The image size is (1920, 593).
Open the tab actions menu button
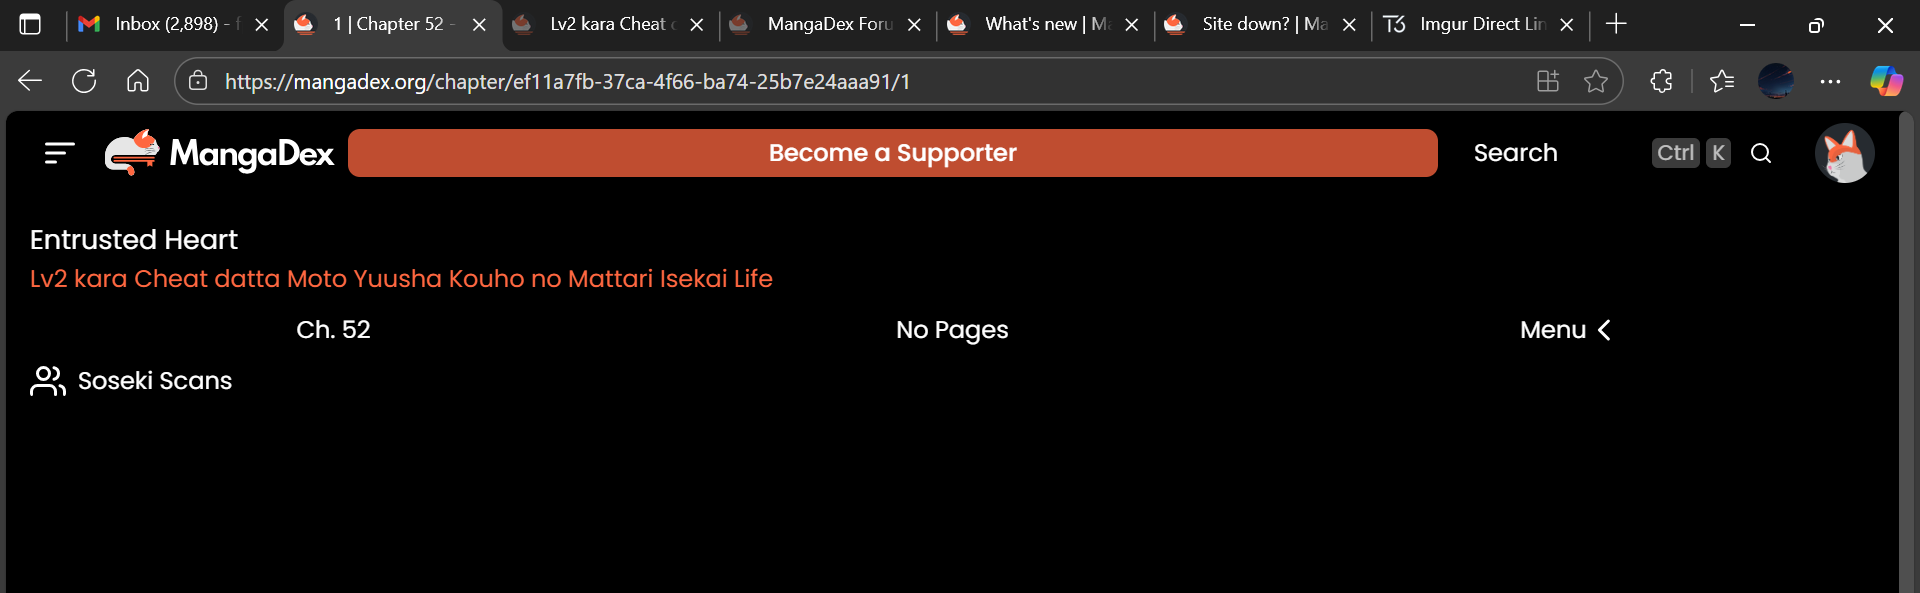click(30, 24)
